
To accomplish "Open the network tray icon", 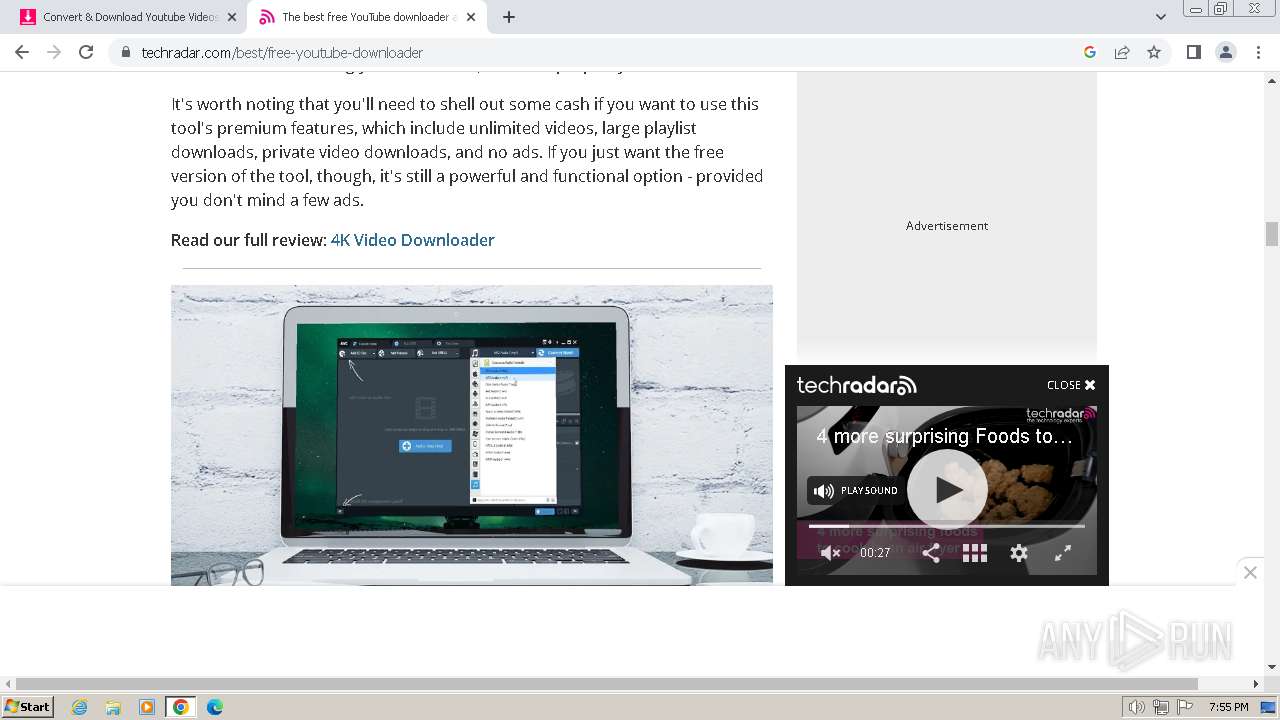I will (x=1161, y=707).
